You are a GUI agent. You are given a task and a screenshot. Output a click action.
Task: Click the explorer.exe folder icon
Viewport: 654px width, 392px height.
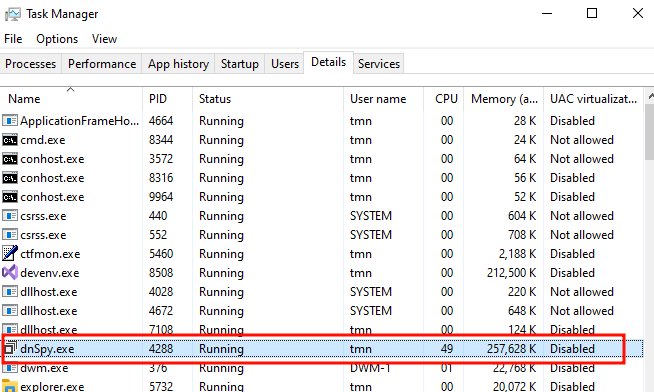[10, 386]
